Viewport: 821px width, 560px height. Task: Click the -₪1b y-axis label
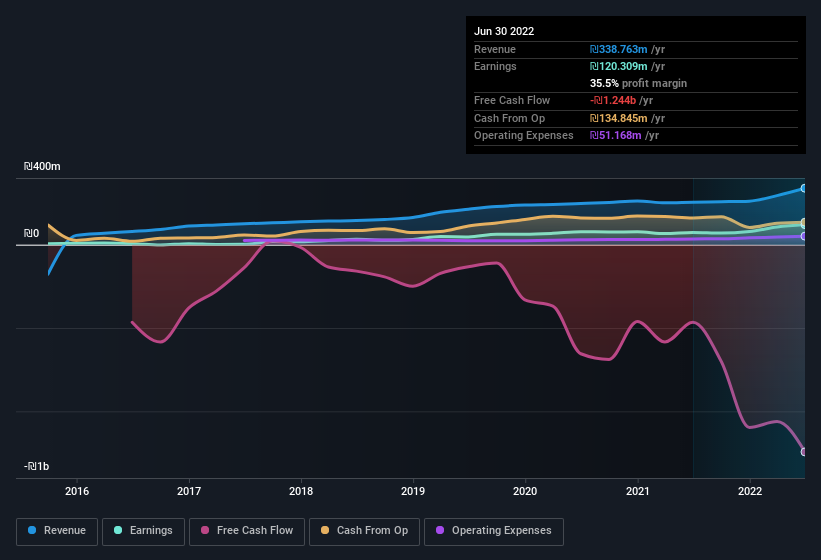coord(36,466)
